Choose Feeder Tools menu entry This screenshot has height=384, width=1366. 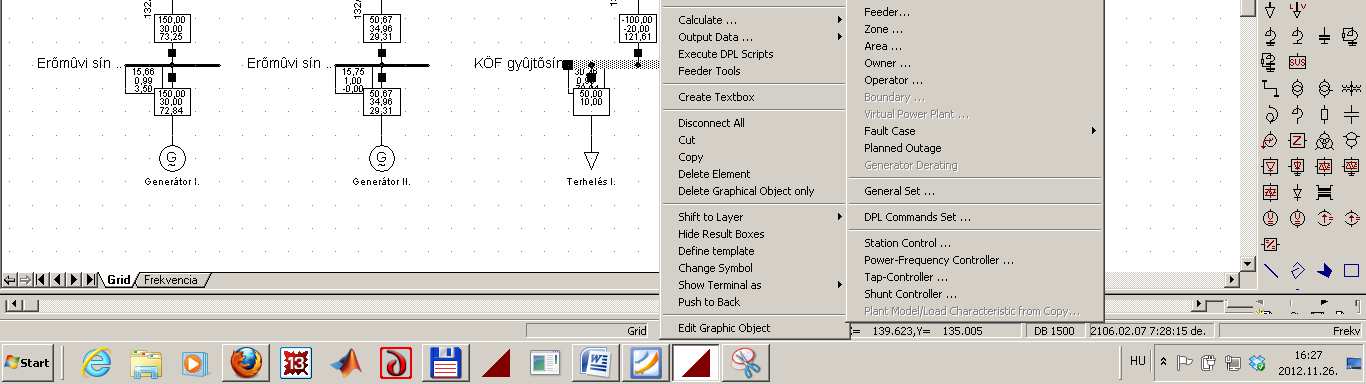[755, 71]
